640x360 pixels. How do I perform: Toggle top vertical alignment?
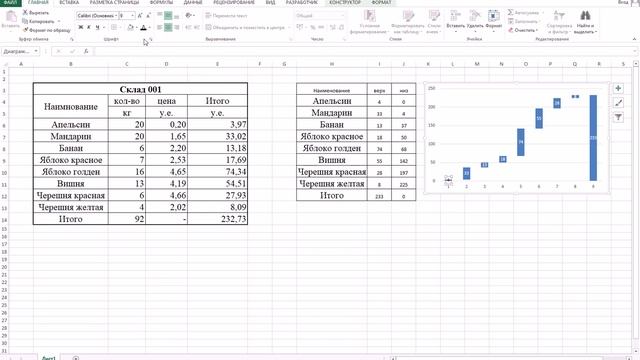pos(160,16)
